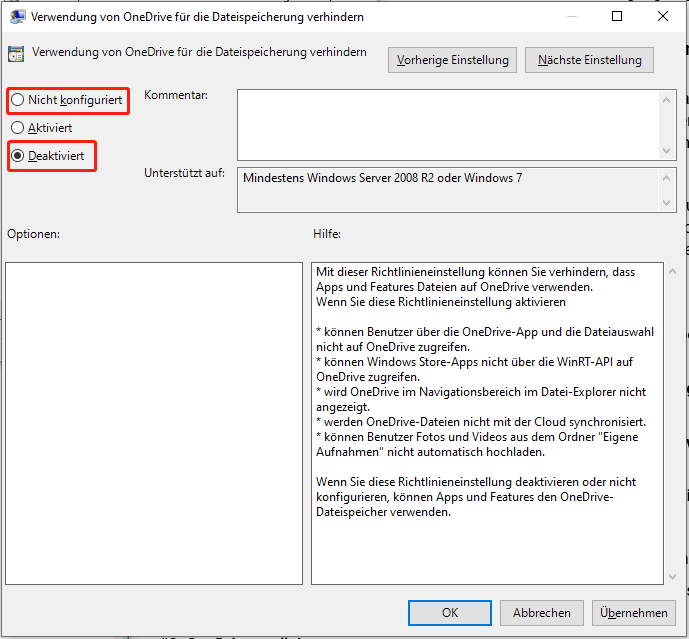This screenshot has height=639, width=689.
Task: Apply changes with Übernehmen
Action: (633, 613)
